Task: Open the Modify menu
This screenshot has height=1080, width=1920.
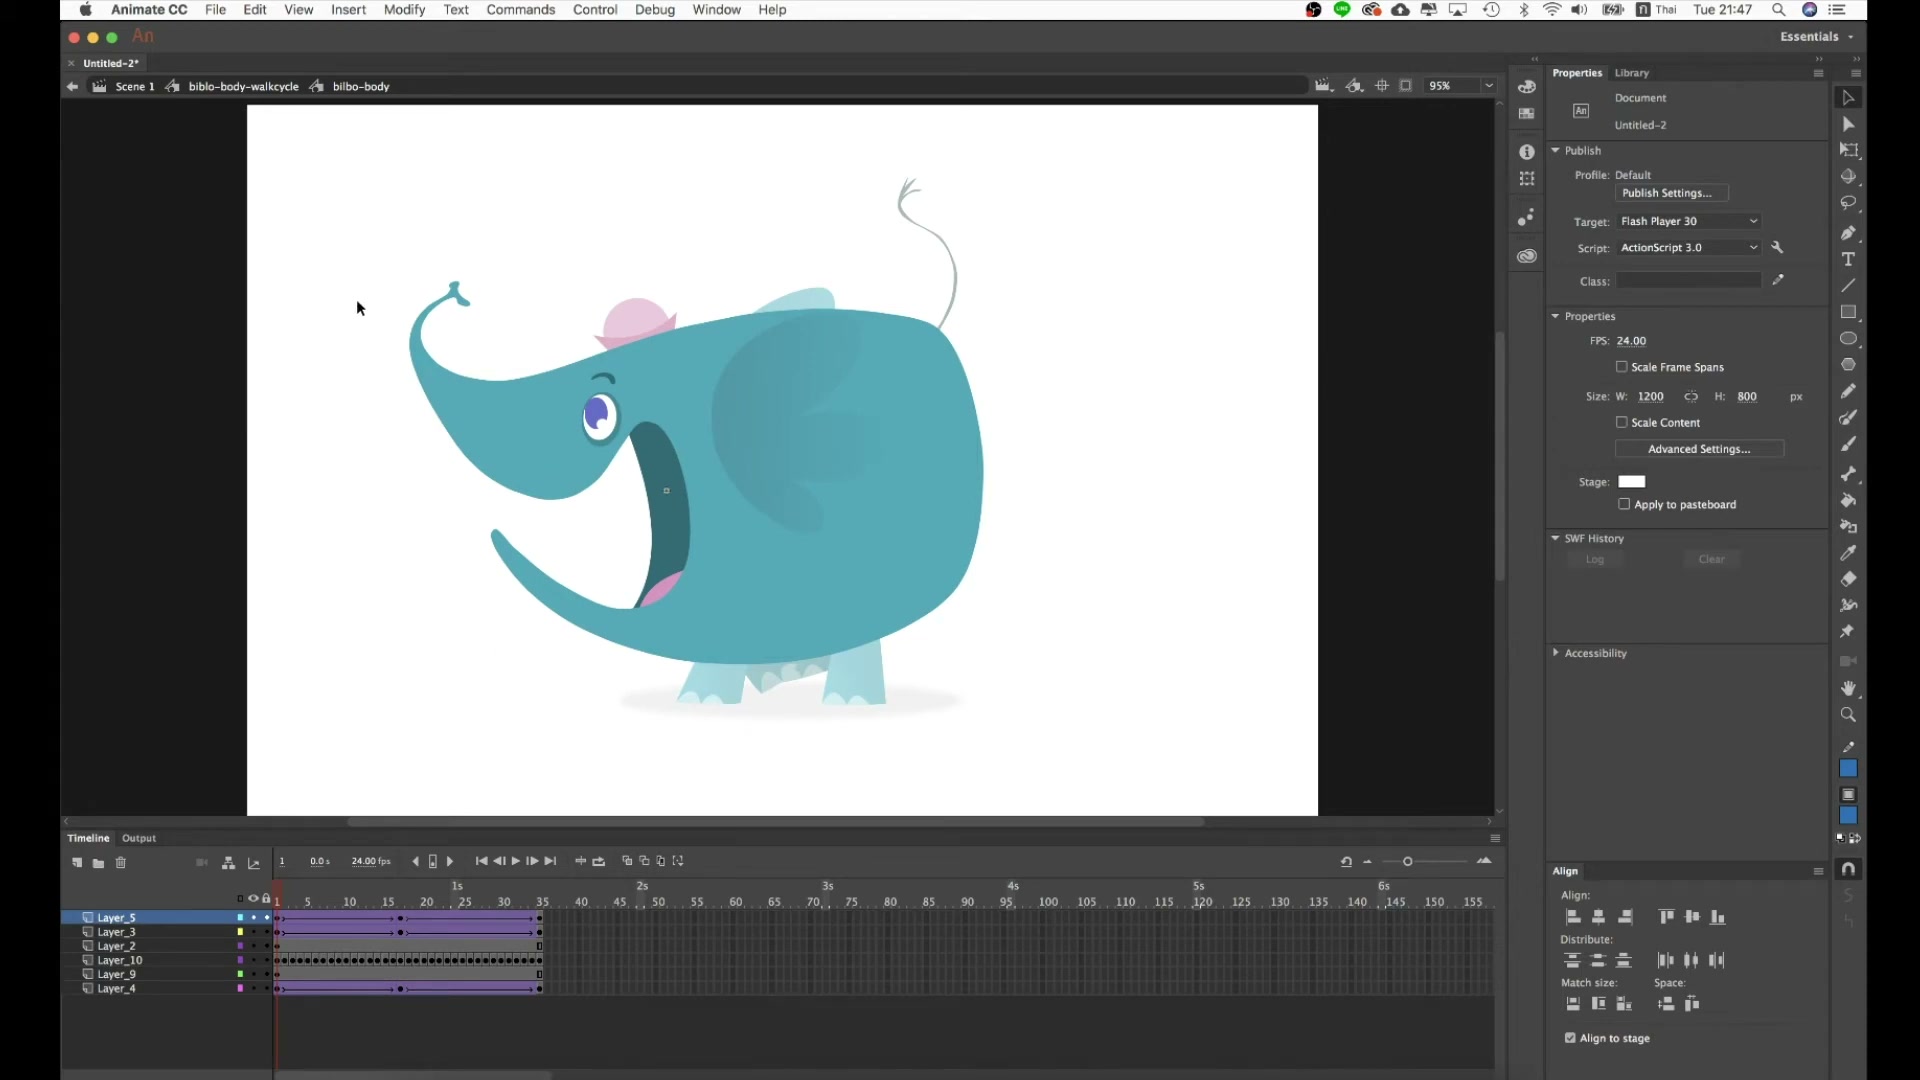Action: 404,10
